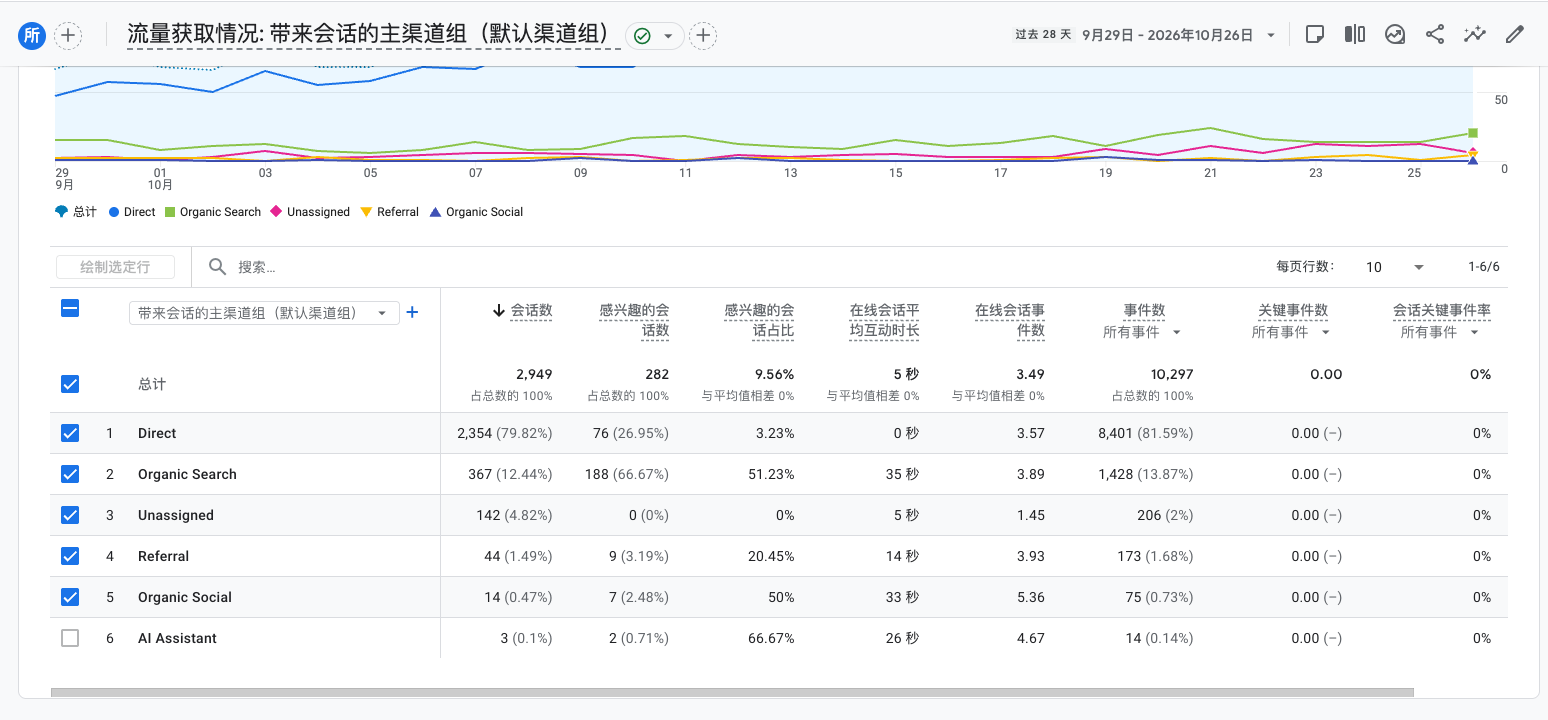Image resolution: width=1548 pixels, height=720 pixels.
Task: Toggle Direct legend item
Action: 132,212
